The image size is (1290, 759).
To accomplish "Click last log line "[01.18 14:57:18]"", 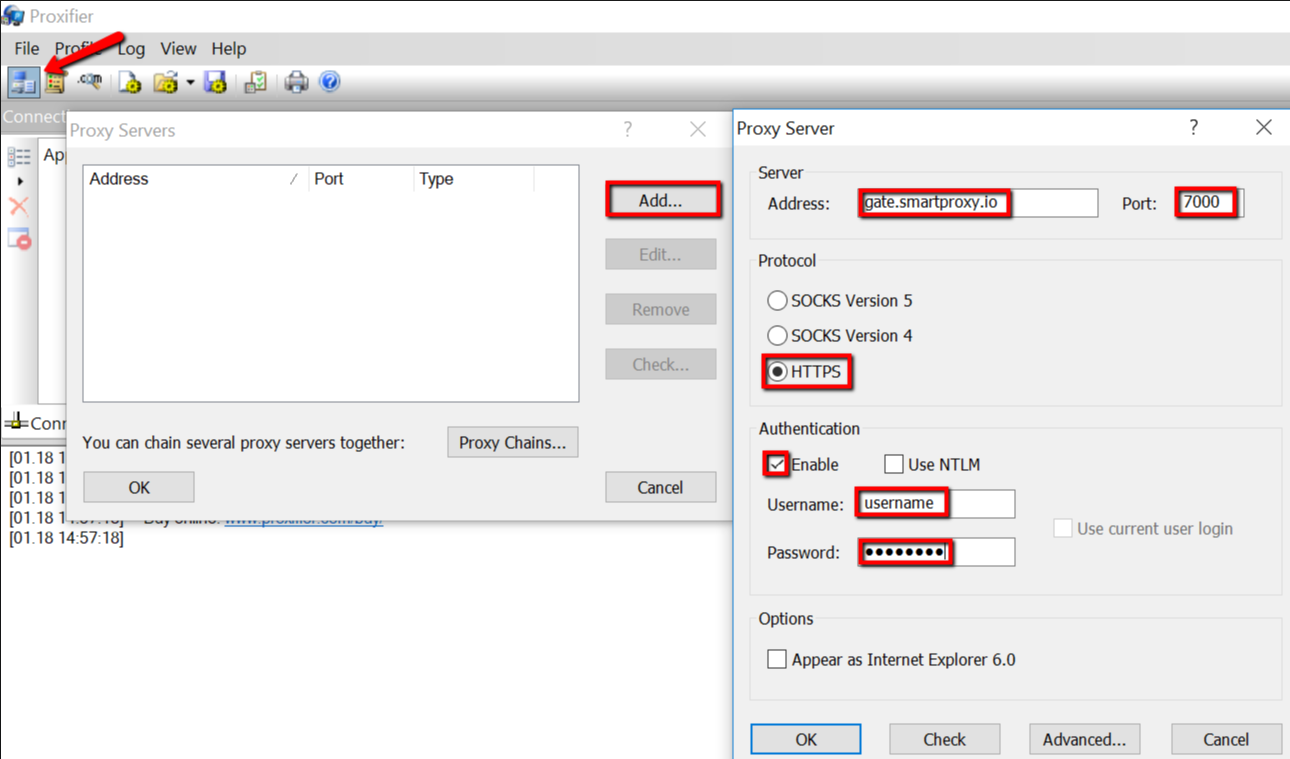I will [x=66, y=538].
